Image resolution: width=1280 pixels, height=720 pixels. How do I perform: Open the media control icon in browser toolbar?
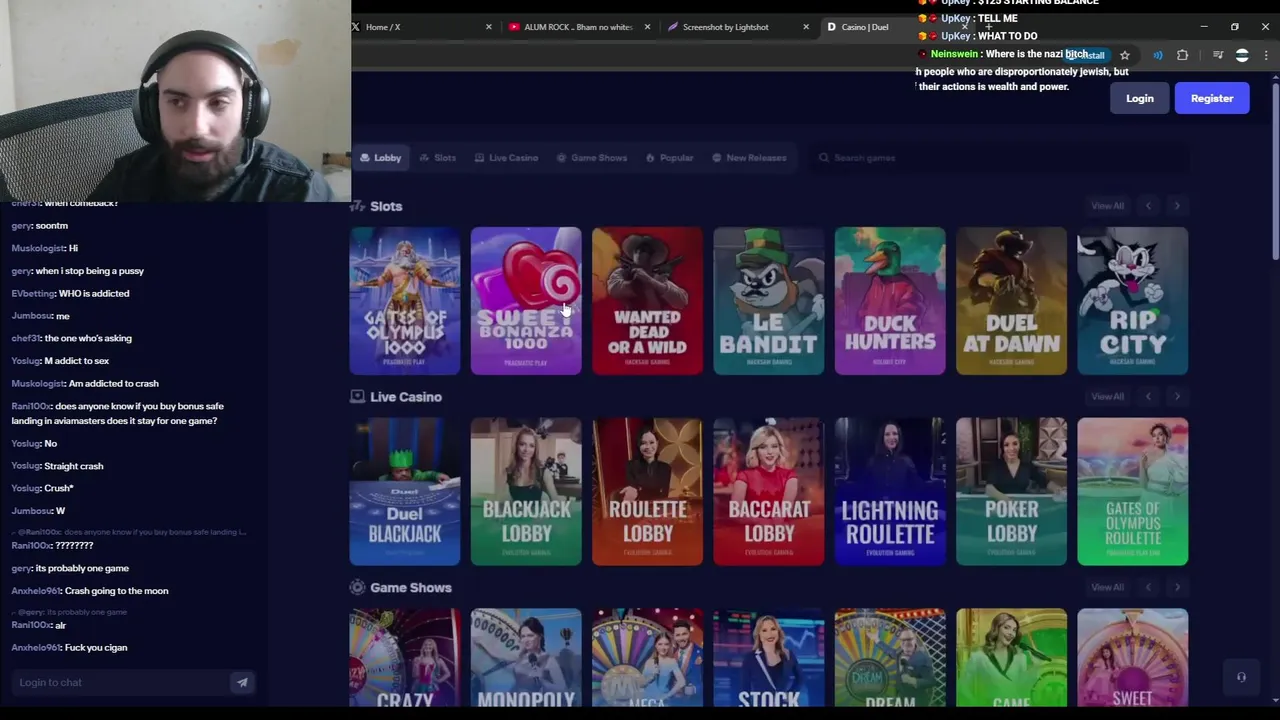pyautogui.click(x=1217, y=55)
